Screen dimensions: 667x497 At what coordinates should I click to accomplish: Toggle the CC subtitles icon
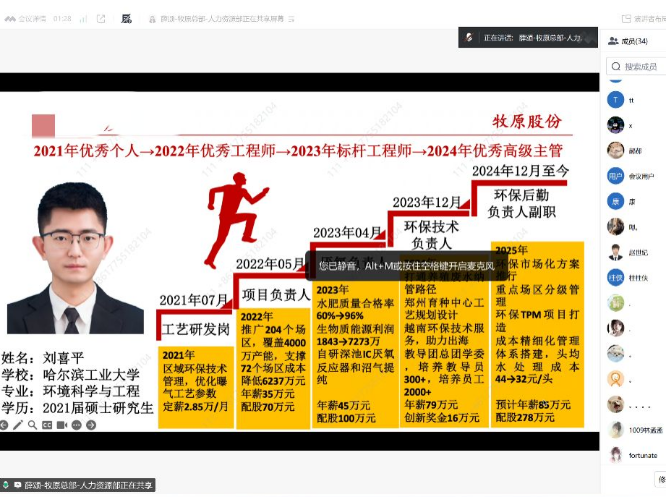[47, 425]
